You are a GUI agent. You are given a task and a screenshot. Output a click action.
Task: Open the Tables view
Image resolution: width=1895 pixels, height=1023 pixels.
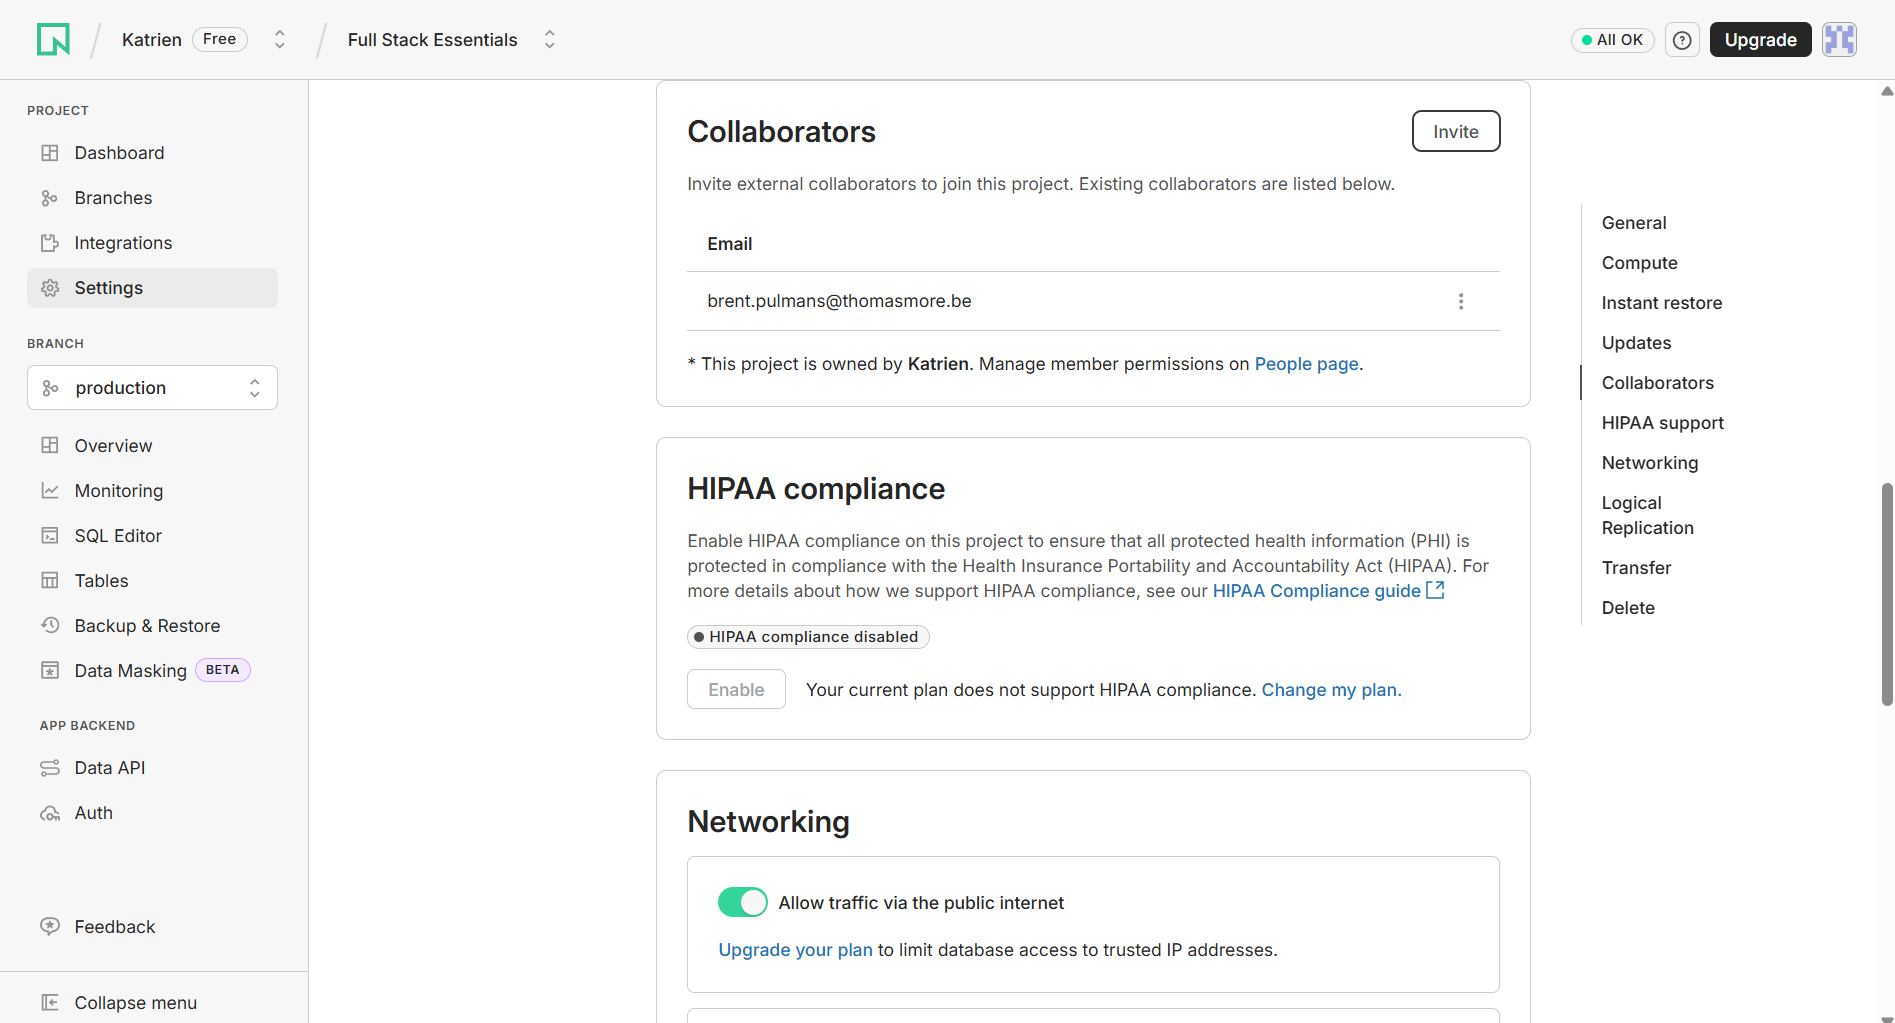point(101,580)
